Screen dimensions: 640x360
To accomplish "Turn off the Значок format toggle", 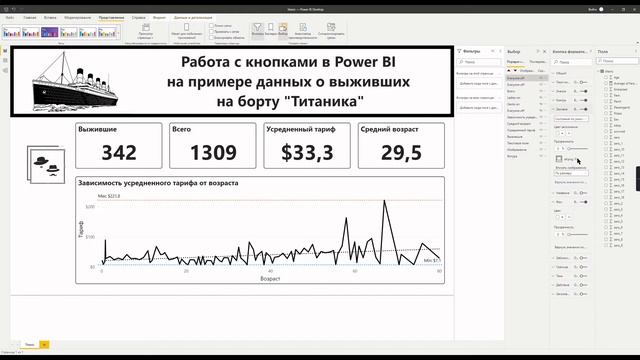I will 584,91.
